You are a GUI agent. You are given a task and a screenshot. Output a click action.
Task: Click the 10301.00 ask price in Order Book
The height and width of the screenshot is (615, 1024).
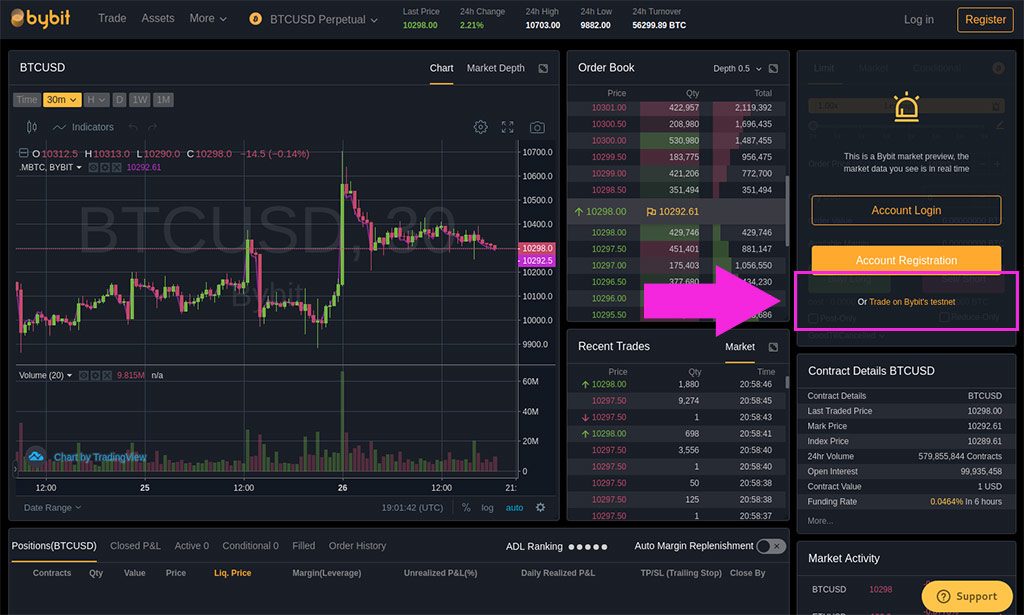(x=609, y=108)
